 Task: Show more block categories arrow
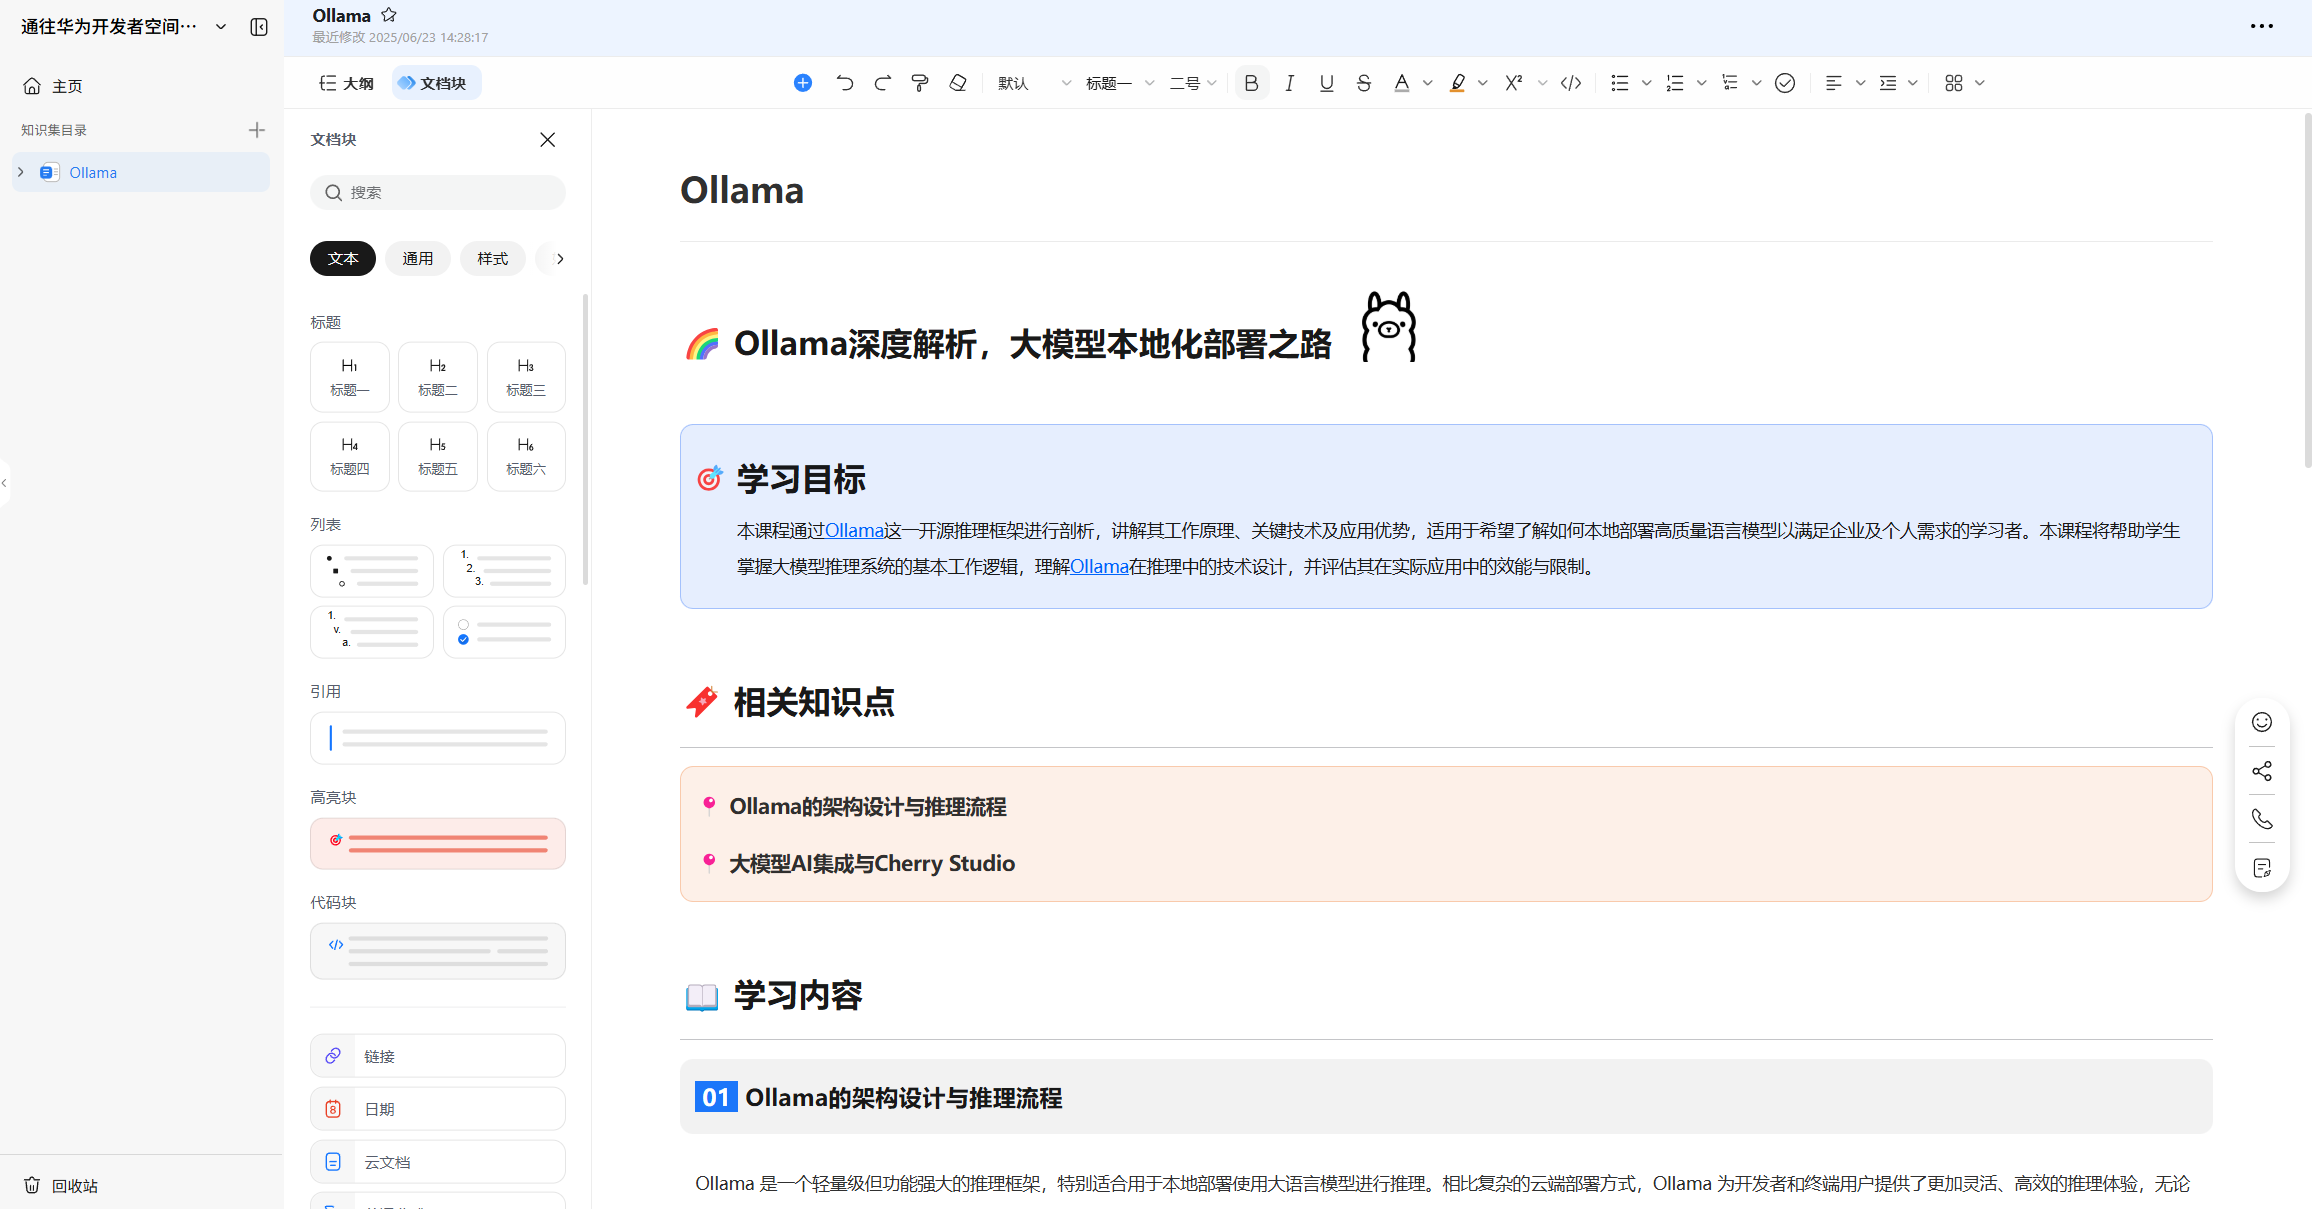560,258
